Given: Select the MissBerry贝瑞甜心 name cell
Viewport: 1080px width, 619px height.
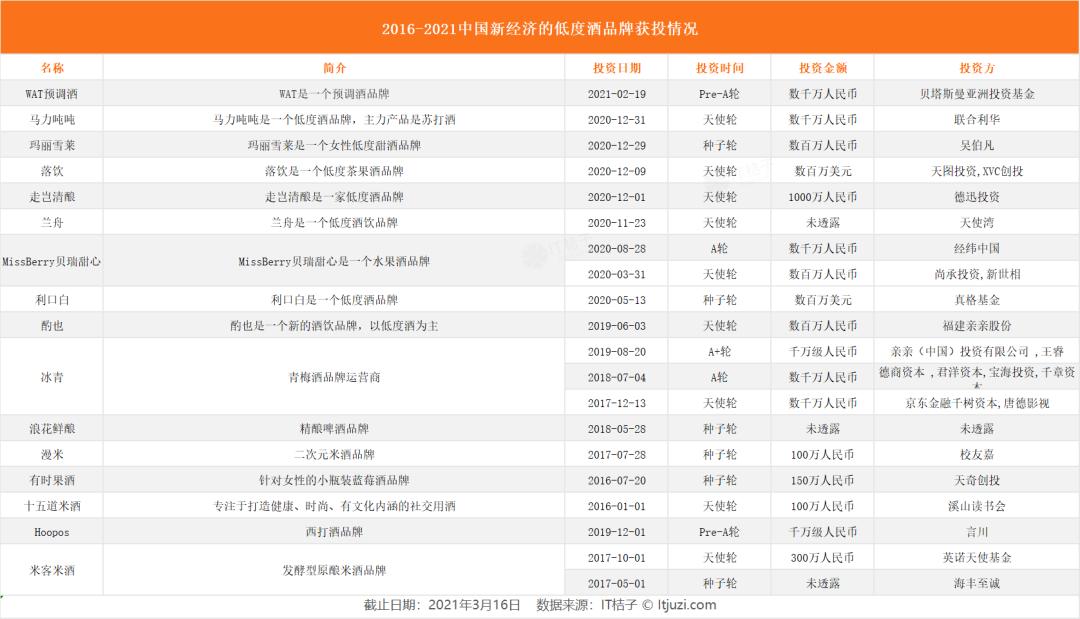Looking at the screenshot, I should 52,261.
